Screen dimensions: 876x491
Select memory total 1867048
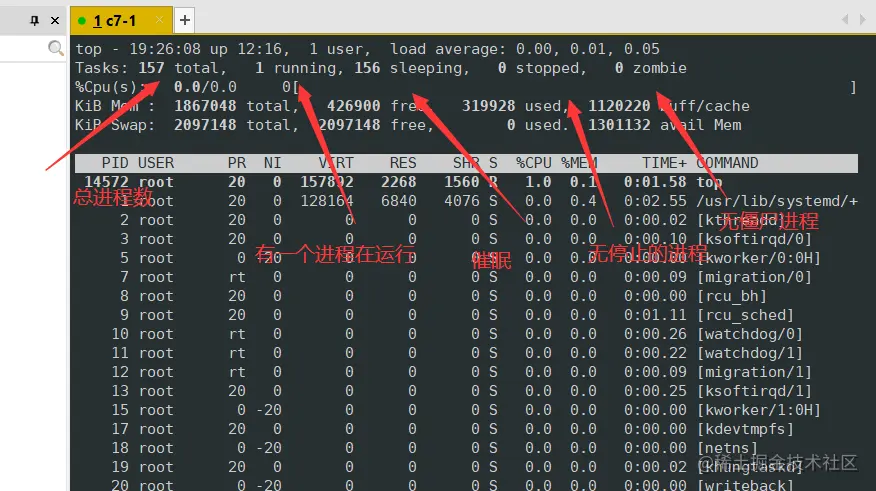click(205, 106)
